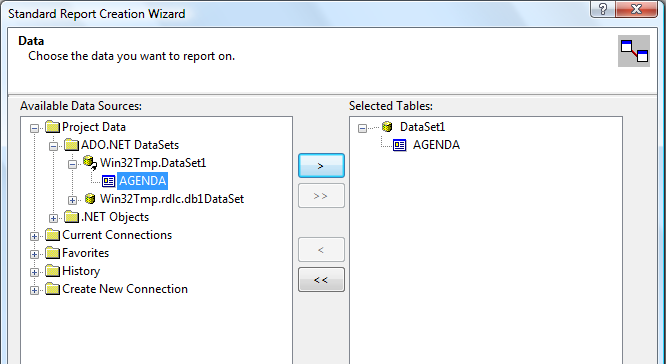
Task: Select the Favorites tree item
Action: (x=85, y=253)
